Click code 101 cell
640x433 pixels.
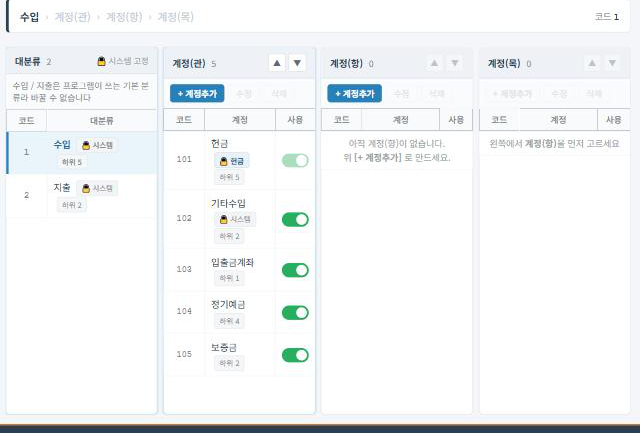click(184, 159)
